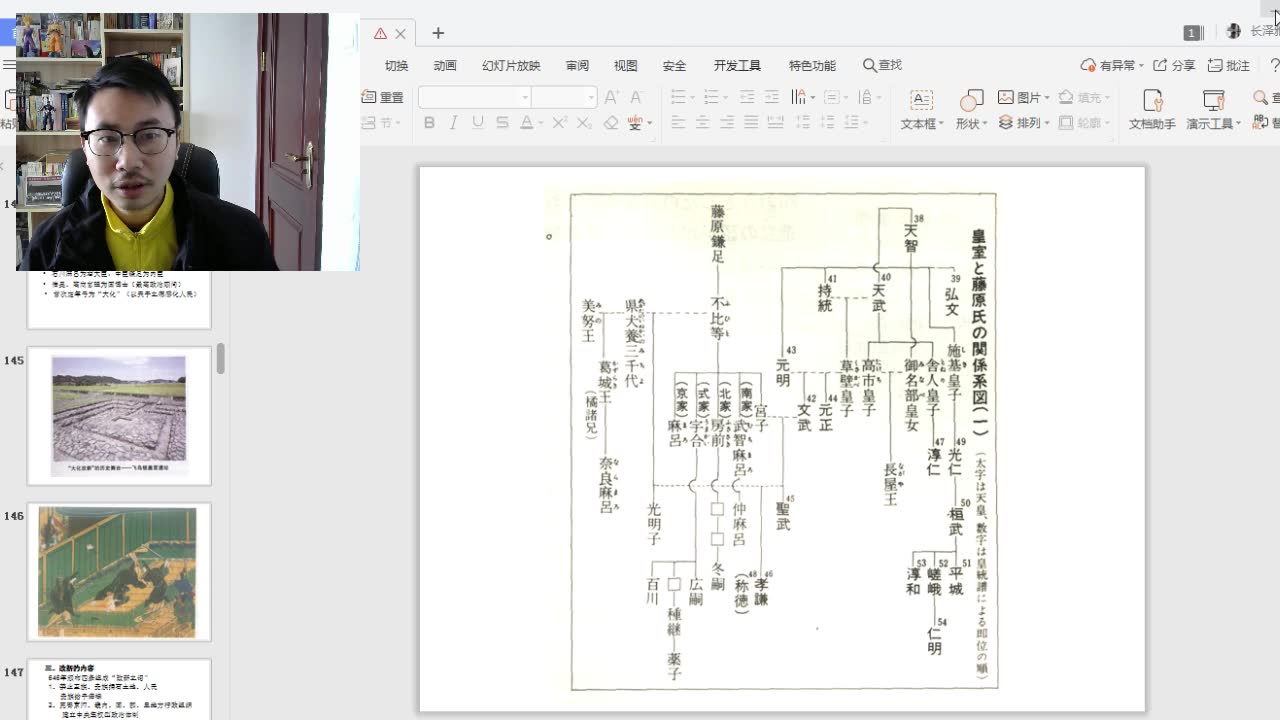Click the help question mark icon
The height and width of the screenshot is (720, 1280).
[1274, 65]
